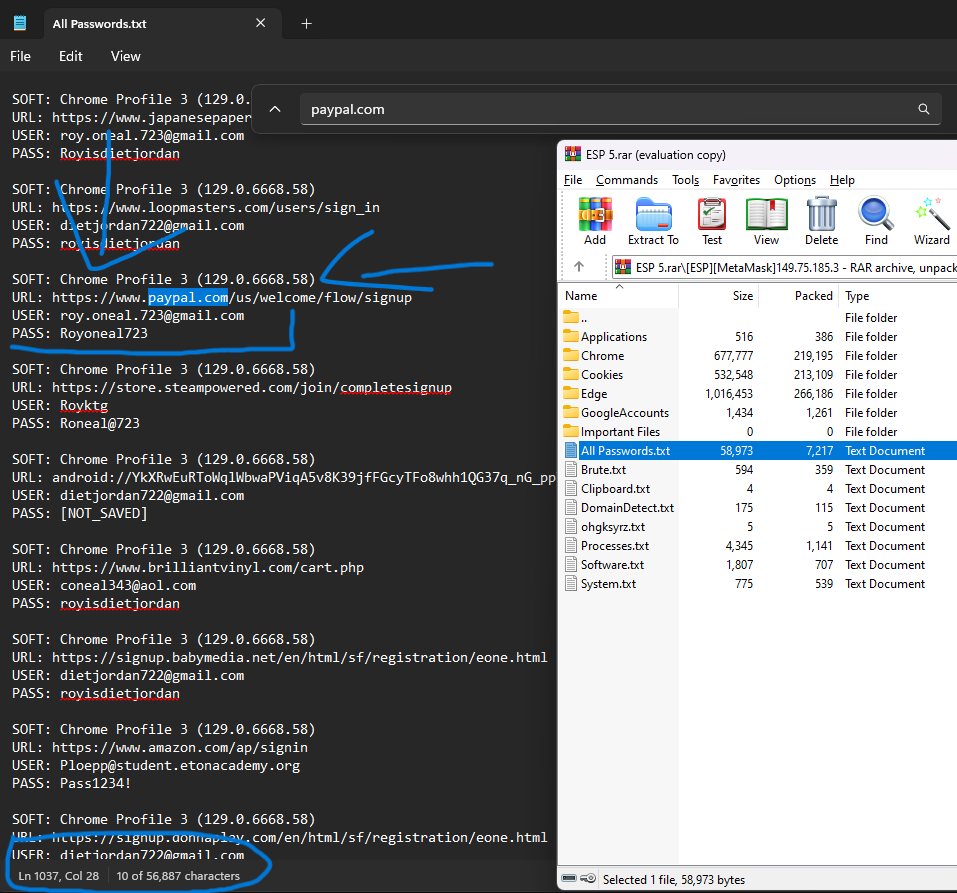Screen dimensions: 957x893
Task: Click the Text Document type for Brute.txt
Action: point(885,469)
